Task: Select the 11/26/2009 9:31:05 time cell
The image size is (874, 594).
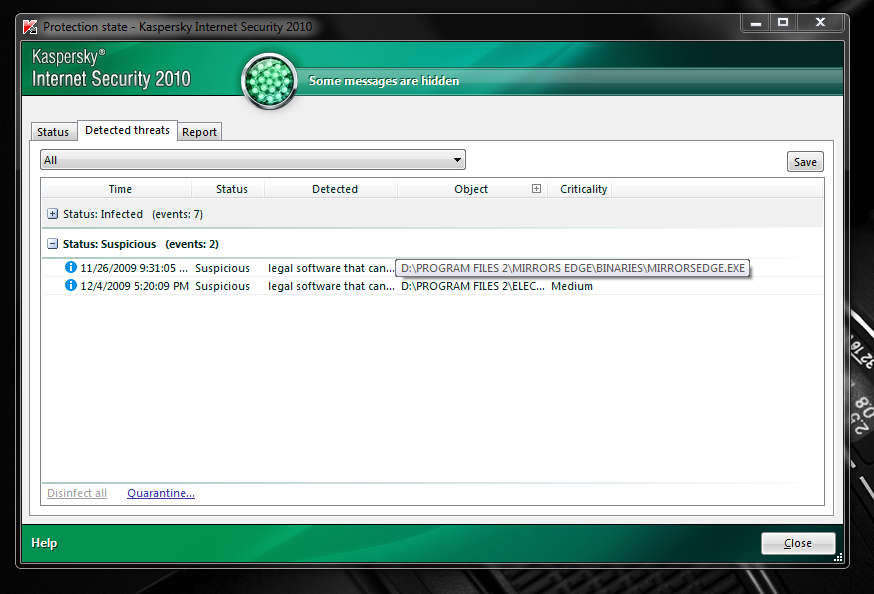Action: click(x=134, y=268)
